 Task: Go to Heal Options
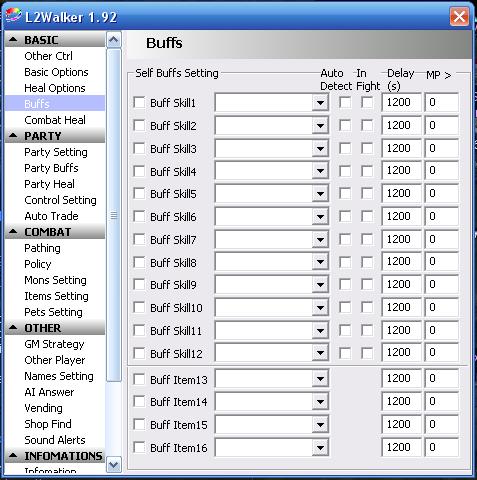click(55, 88)
